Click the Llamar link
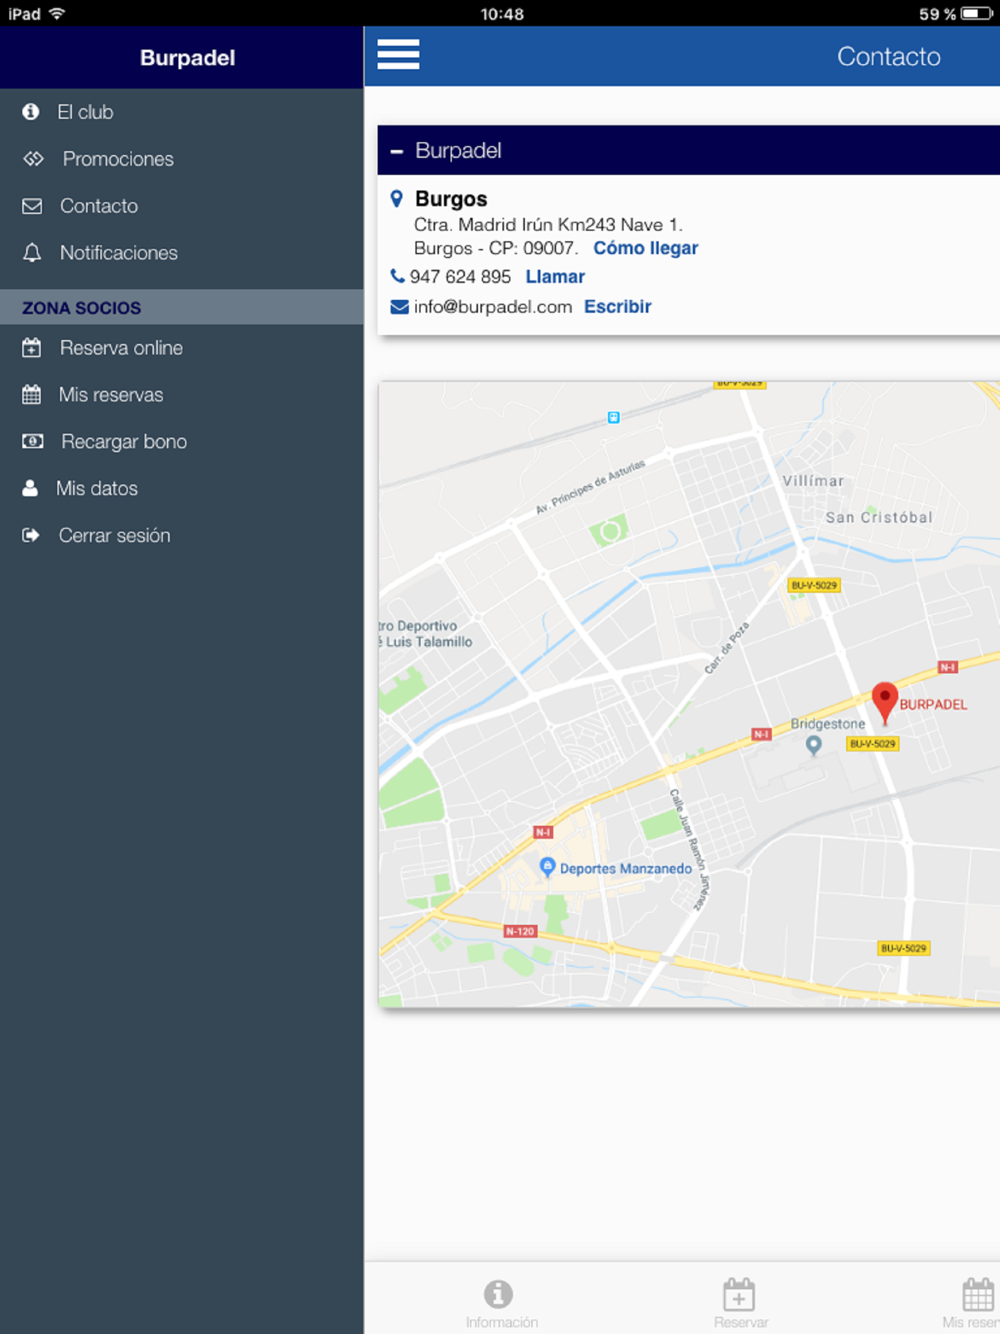Image resolution: width=1000 pixels, height=1334 pixels. click(x=555, y=277)
